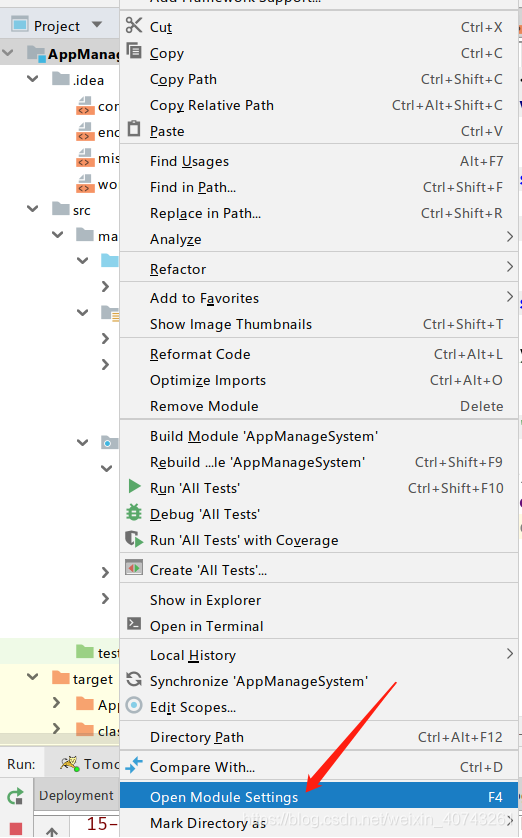Click the Create 'All Tests' configuration icon

(x=134, y=568)
